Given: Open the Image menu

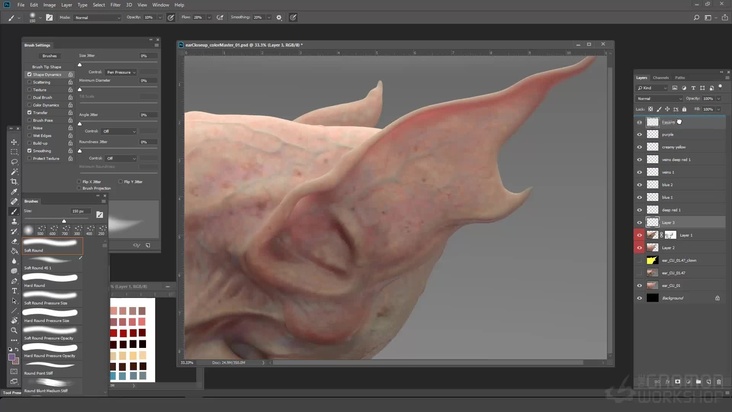Looking at the screenshot, I should [x=49, y=5].
